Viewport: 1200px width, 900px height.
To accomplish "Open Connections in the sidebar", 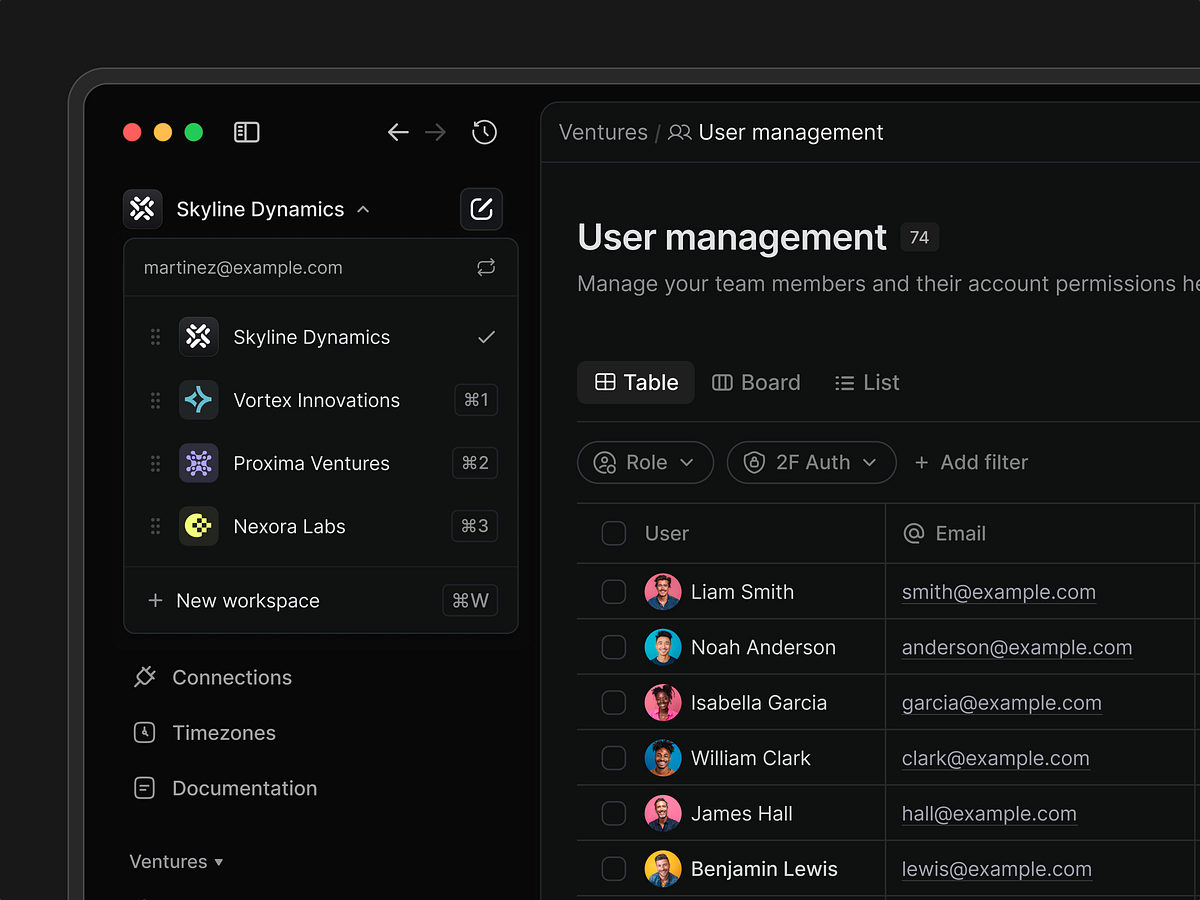I will (x=212, y=677).
